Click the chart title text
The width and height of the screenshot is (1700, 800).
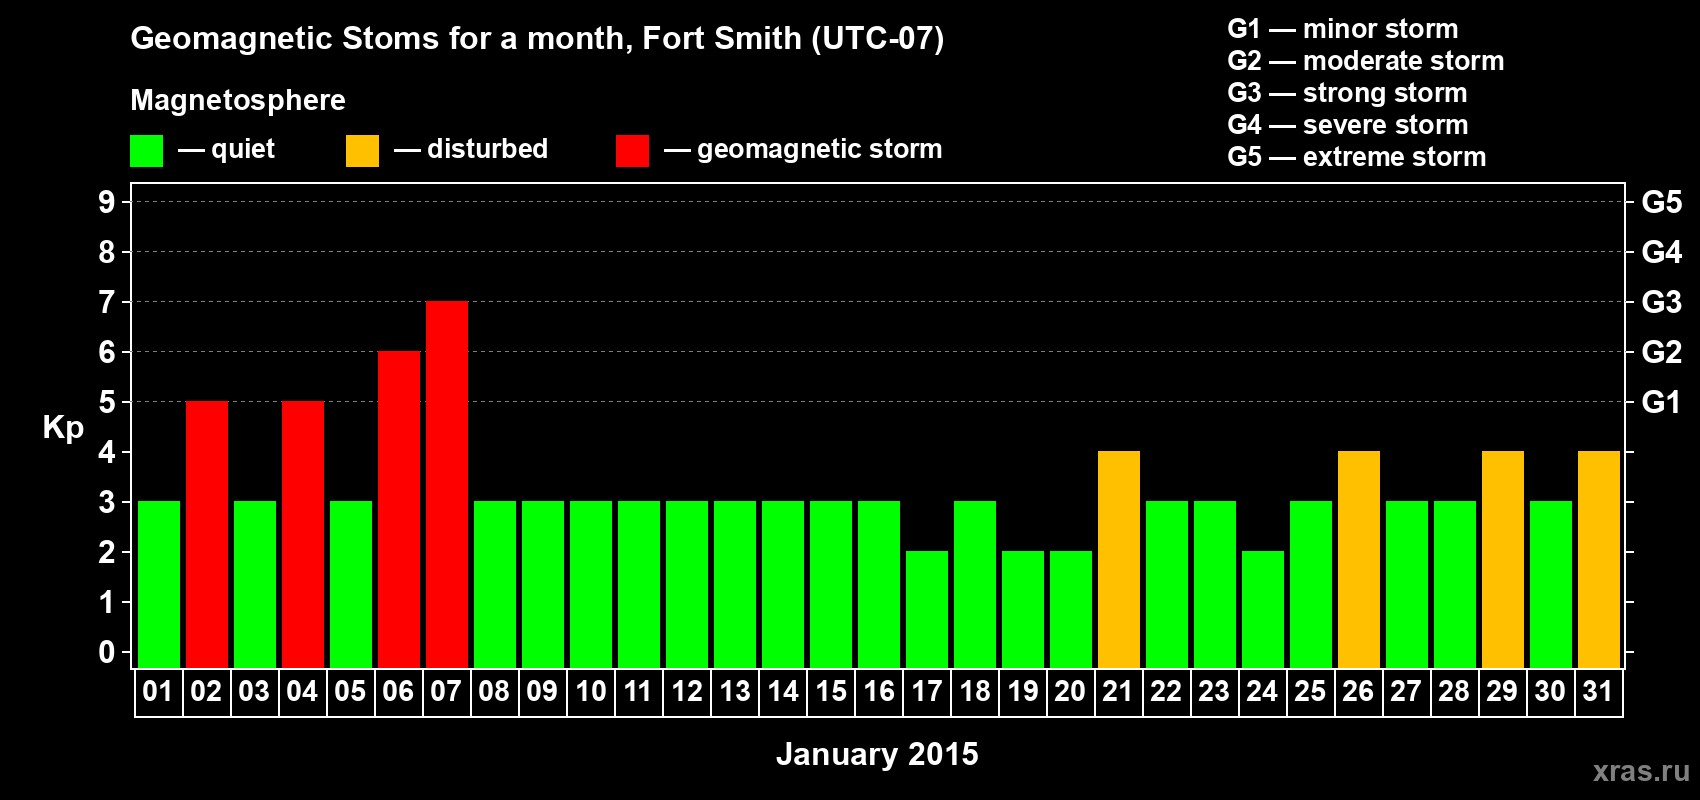537,39
